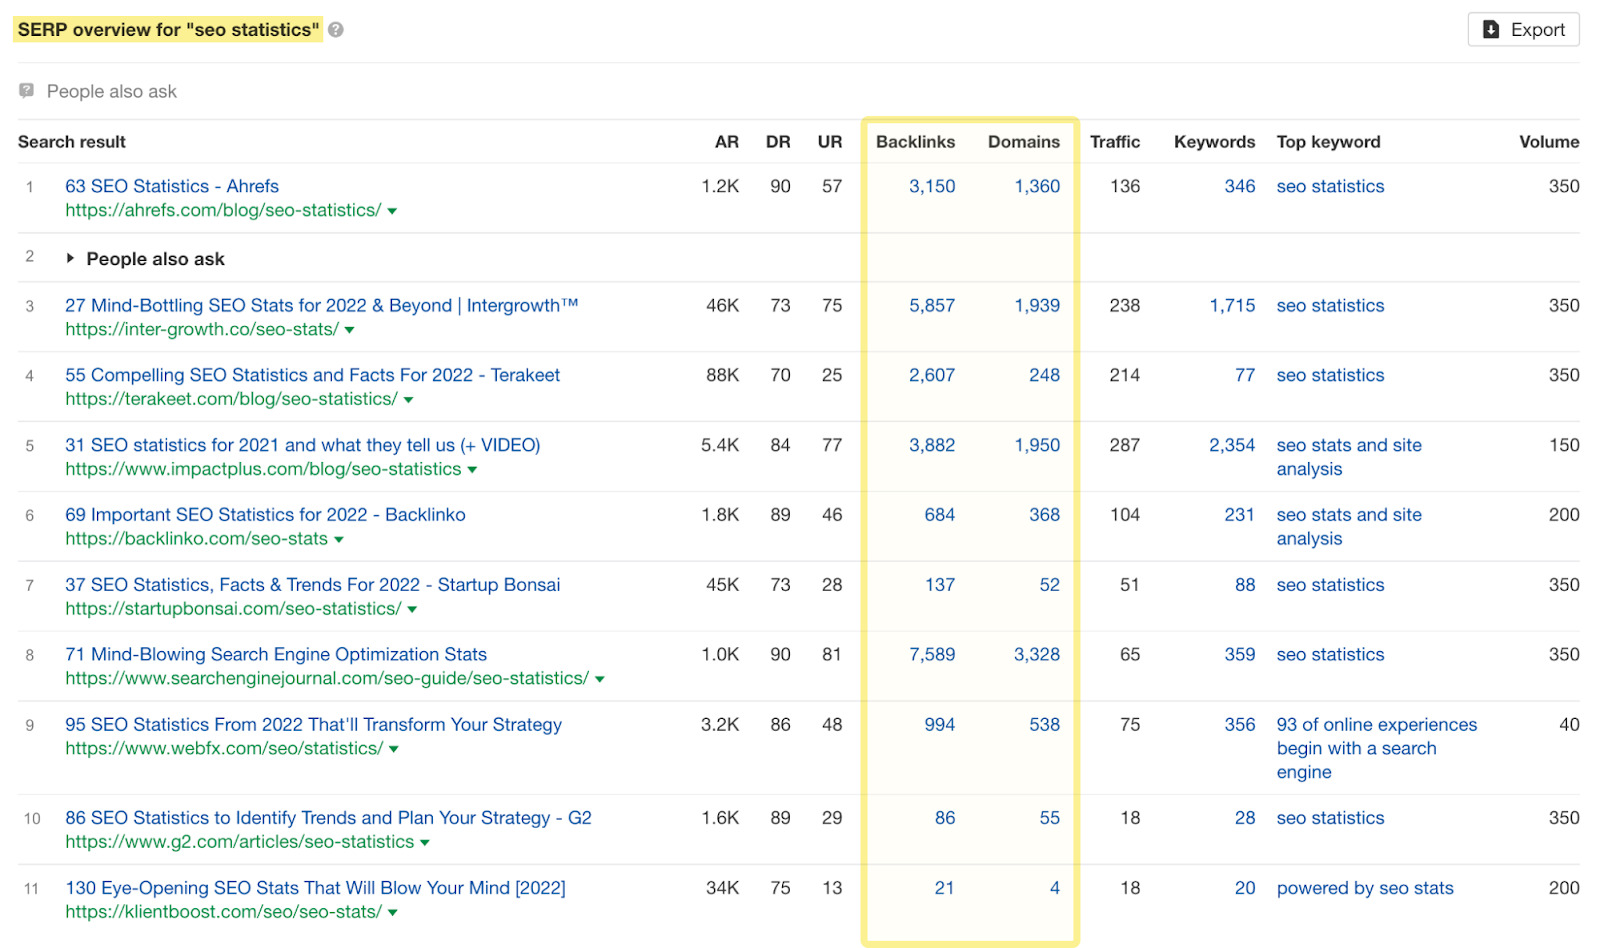The image size is (1600, 948).
Task: Click the Traffic column header
Action: (1114, 142)
